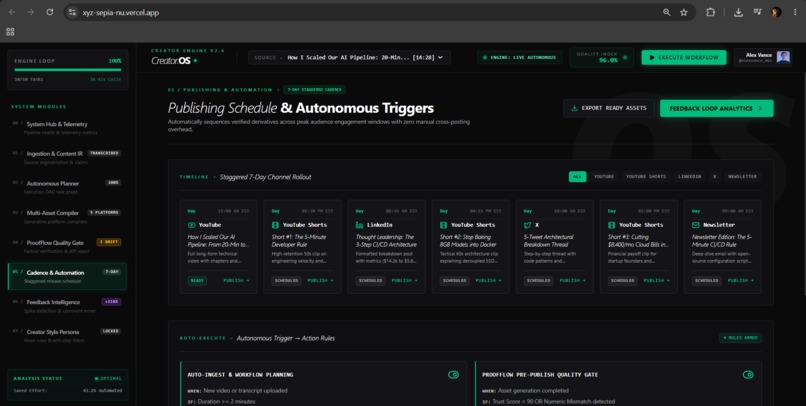This screenshot has width=806, height=406.
Task: Click the X bird icon on thread card
Action: 527,225
